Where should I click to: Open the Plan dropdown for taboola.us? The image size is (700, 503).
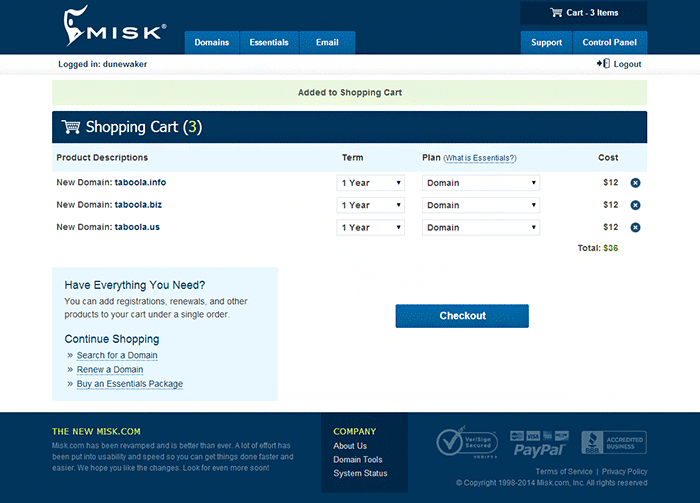[481, 228]
